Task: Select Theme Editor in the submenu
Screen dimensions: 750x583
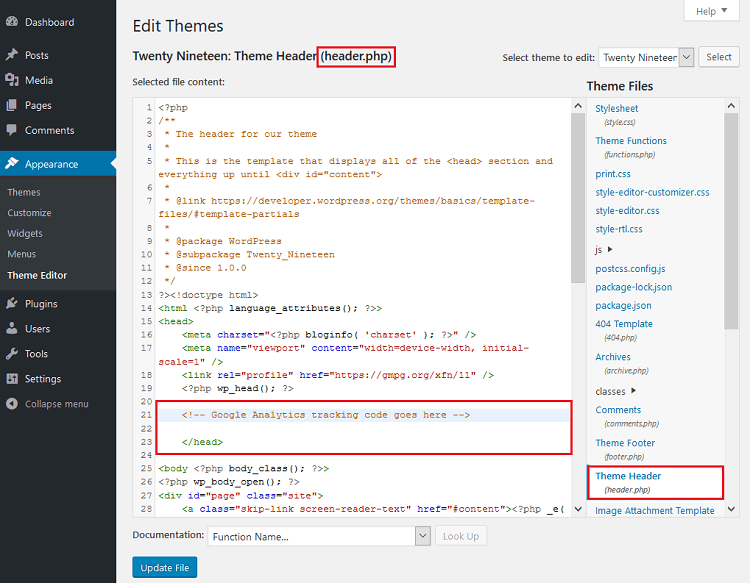Action: (37, 275)
